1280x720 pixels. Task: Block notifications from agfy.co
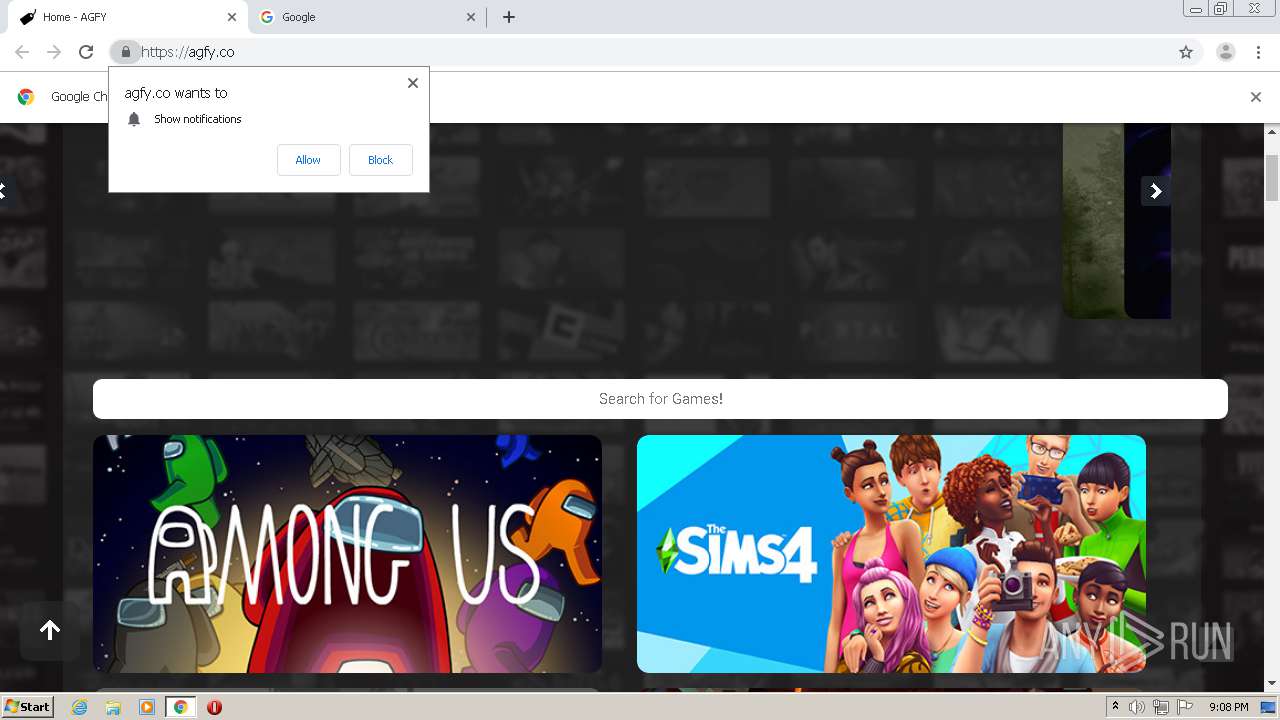coord(380,160)
